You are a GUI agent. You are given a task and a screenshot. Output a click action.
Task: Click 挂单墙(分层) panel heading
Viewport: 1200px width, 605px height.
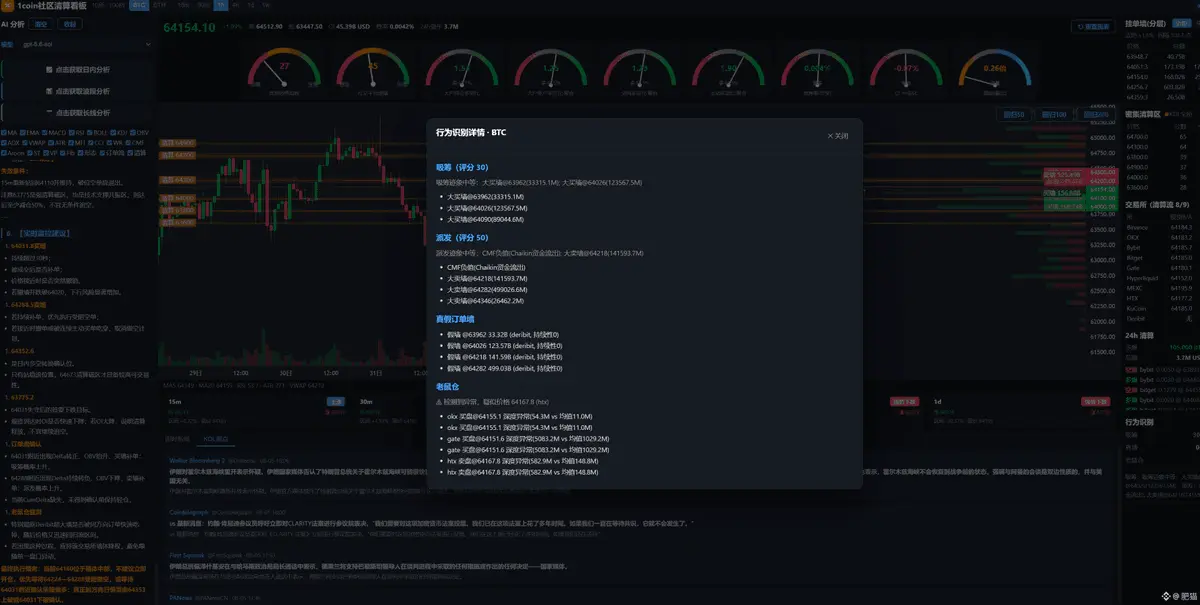click(1145, 23)
